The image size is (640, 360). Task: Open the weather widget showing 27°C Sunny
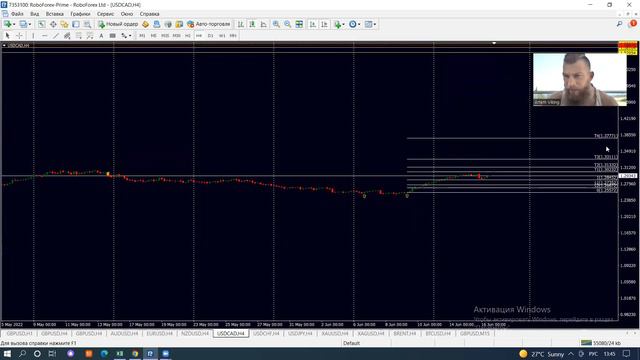542,354
